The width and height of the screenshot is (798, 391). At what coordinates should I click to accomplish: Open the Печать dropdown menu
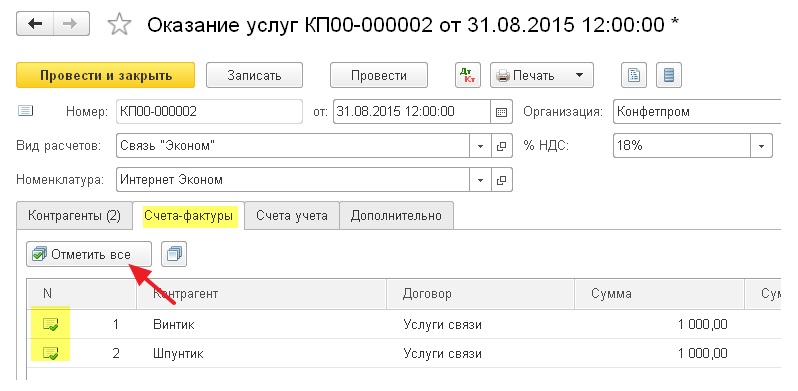[x=542, y=75]
